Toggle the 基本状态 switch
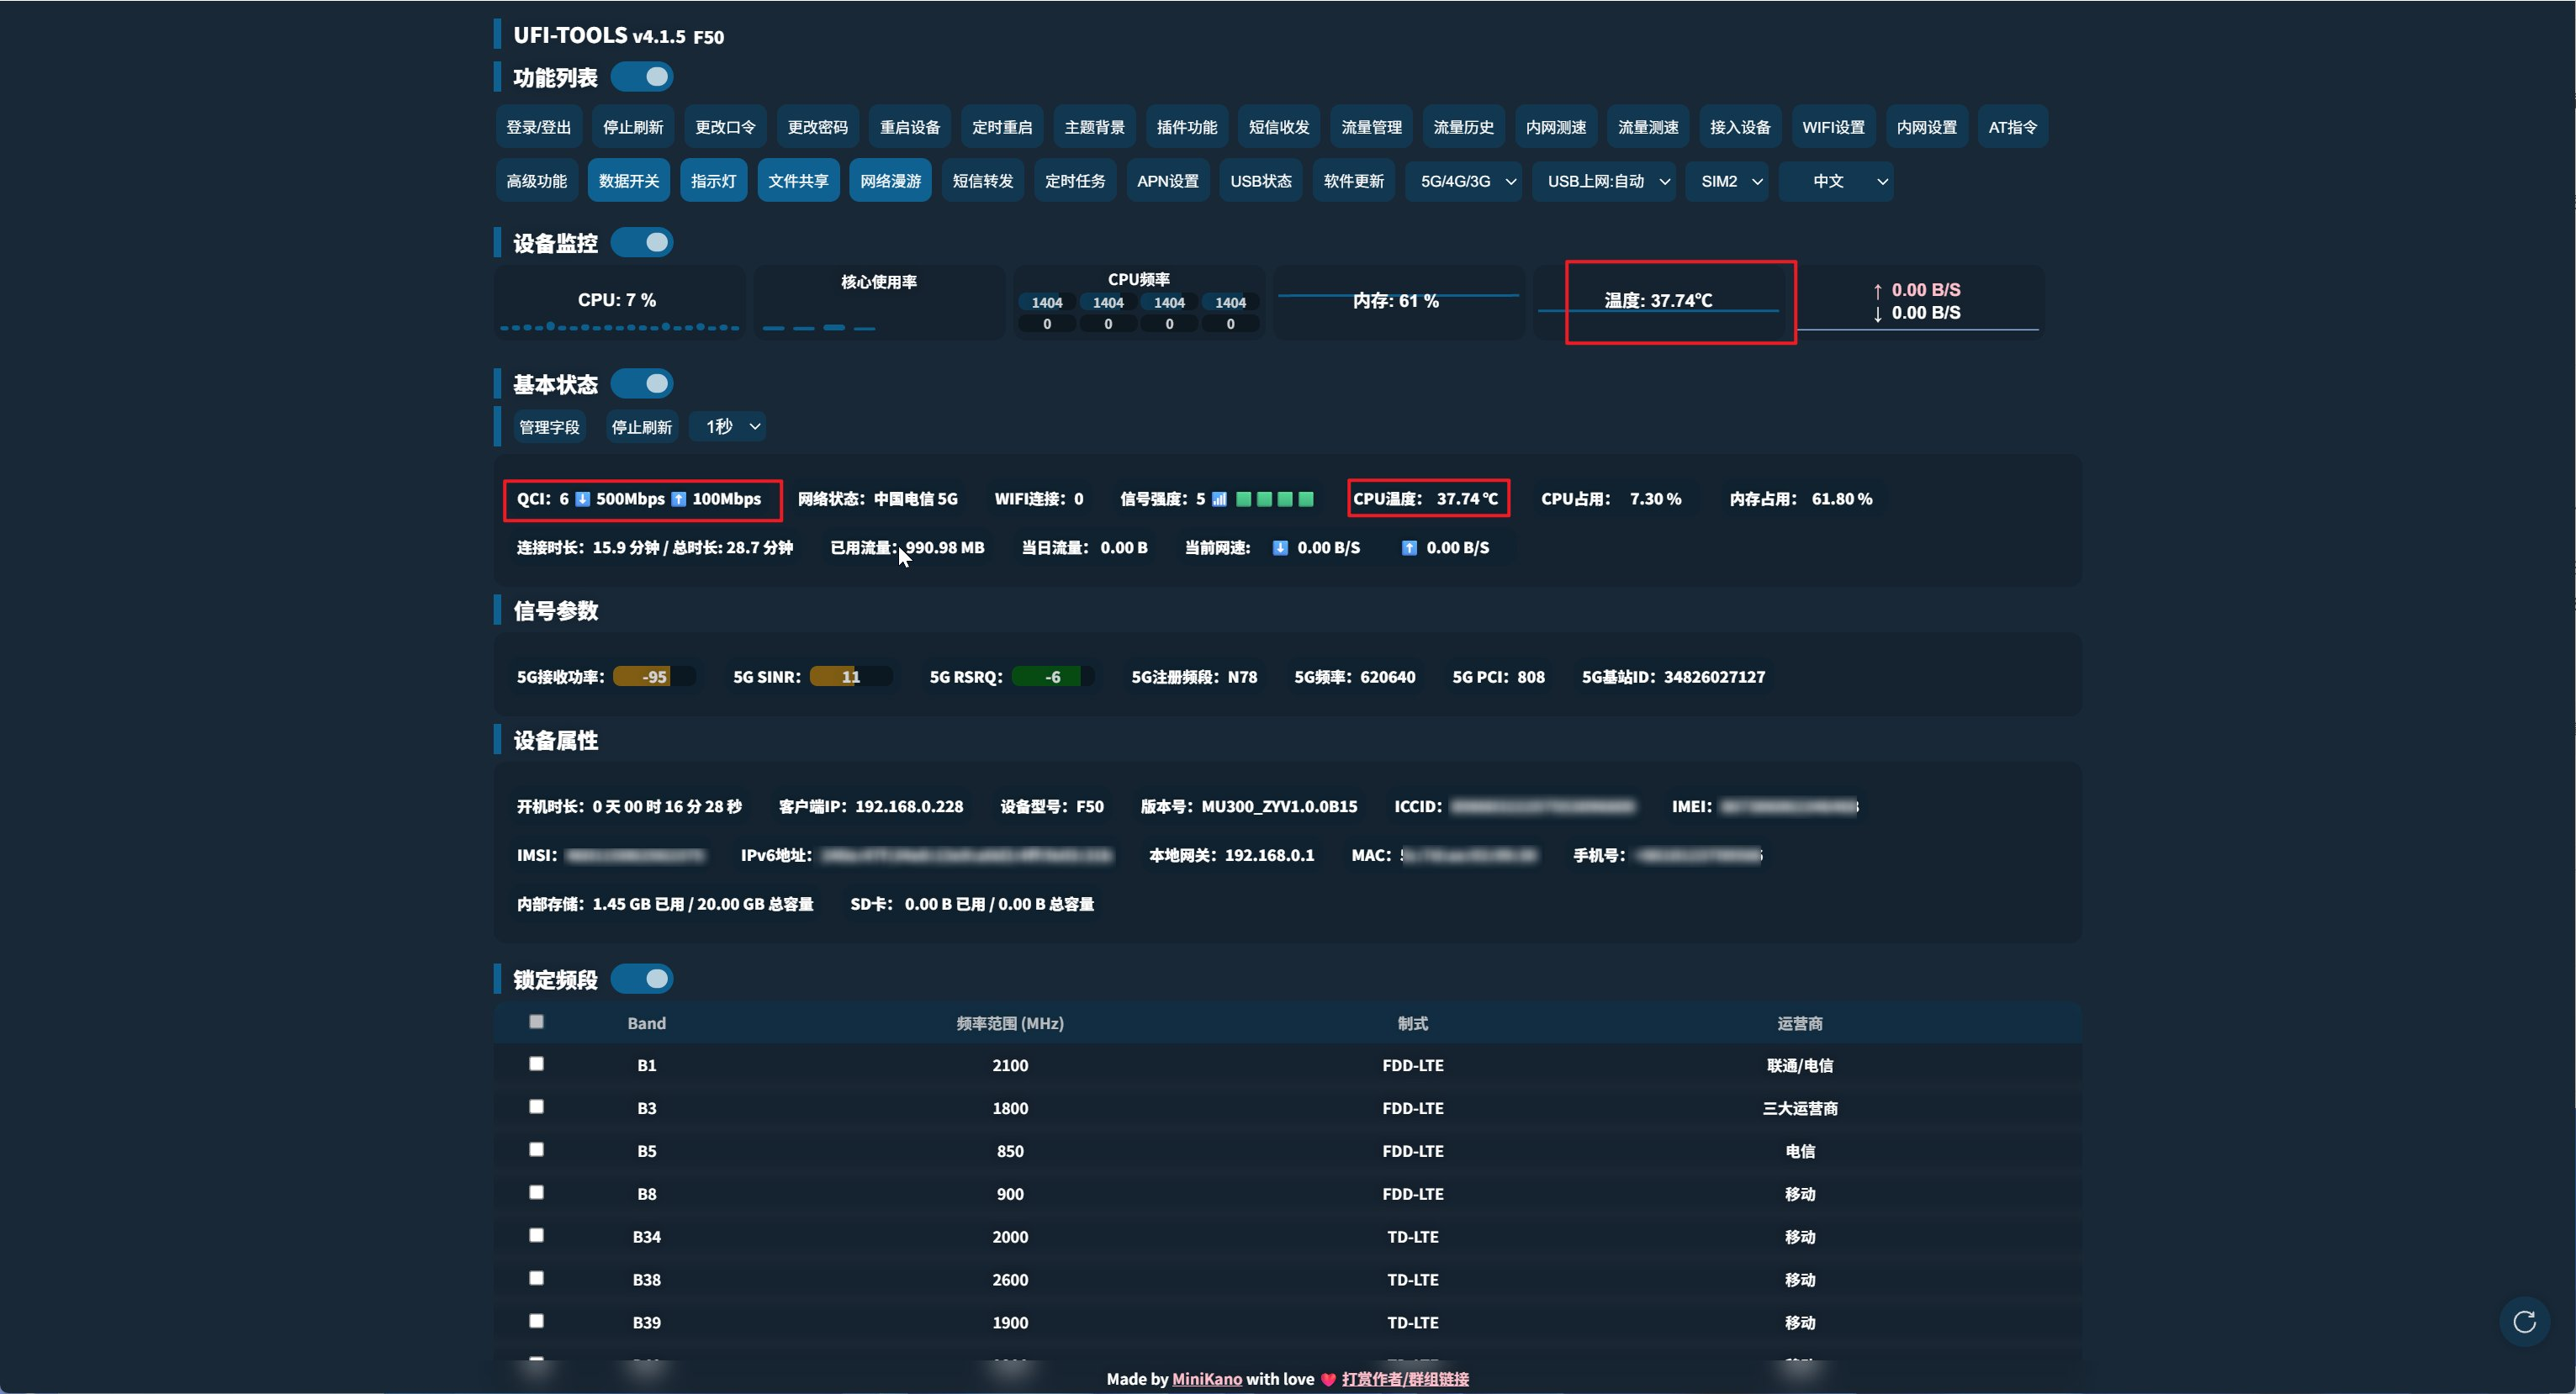The width and height of the screenshot is (2576, 1394). tap(642, 384)
